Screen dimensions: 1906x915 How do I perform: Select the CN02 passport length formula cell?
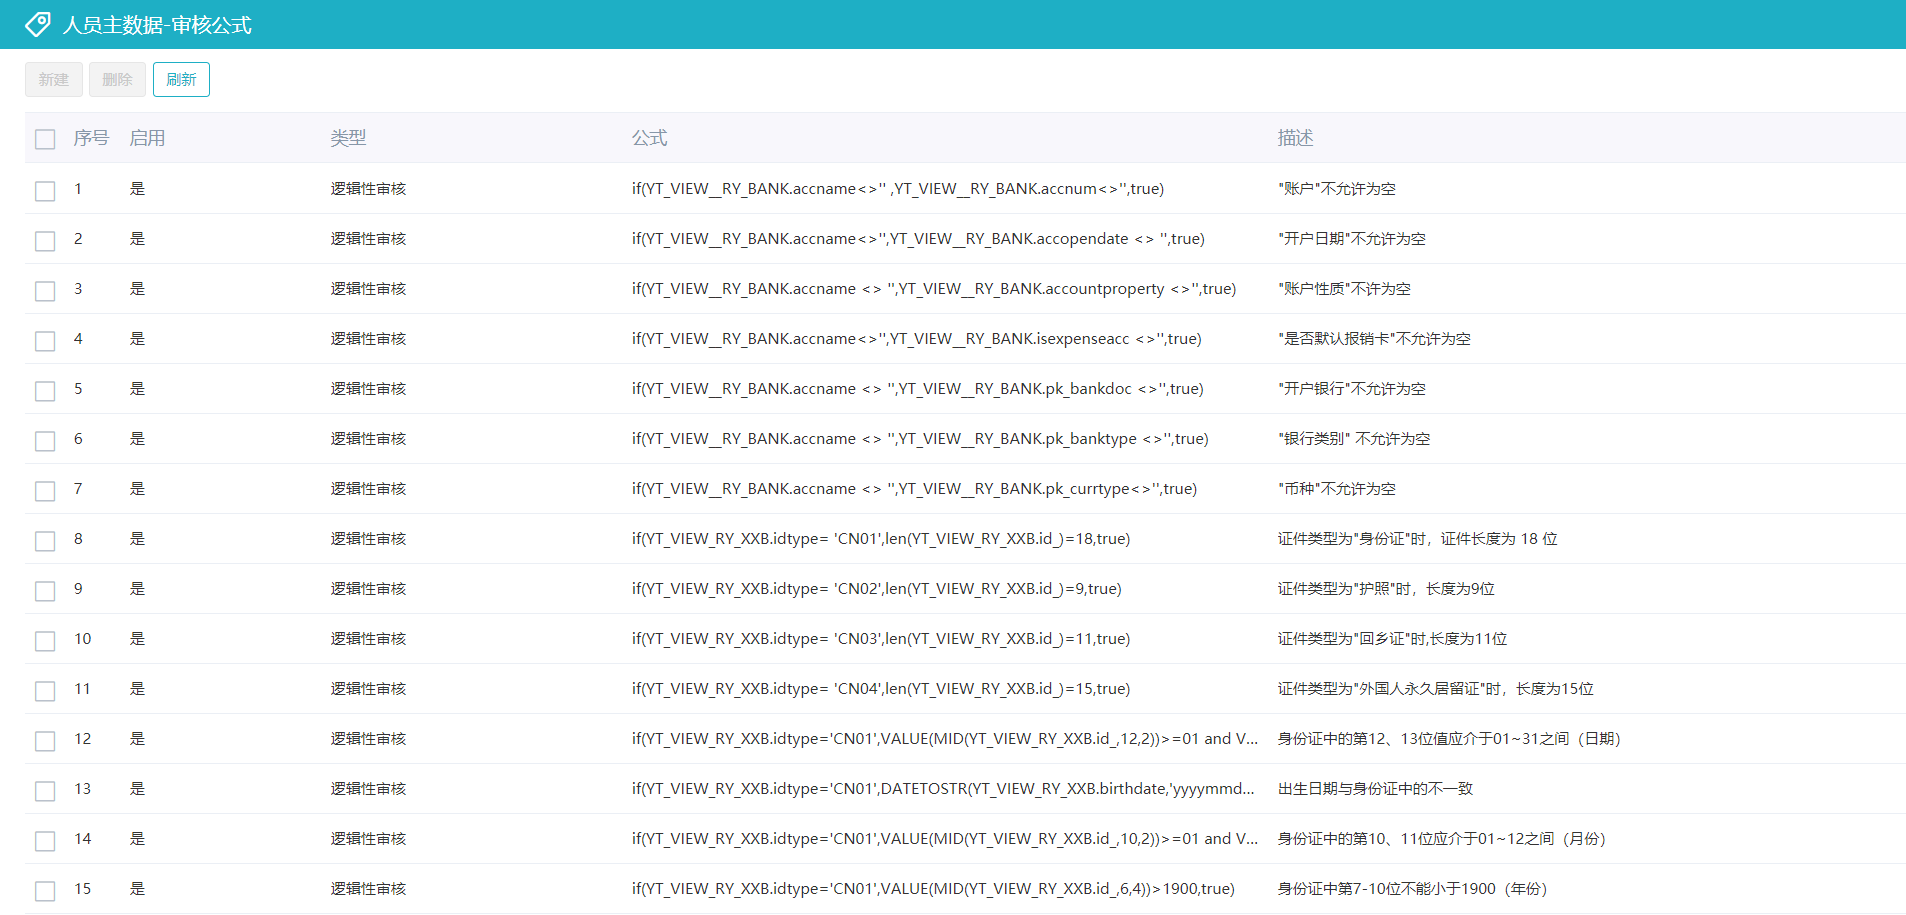[876, 589]
